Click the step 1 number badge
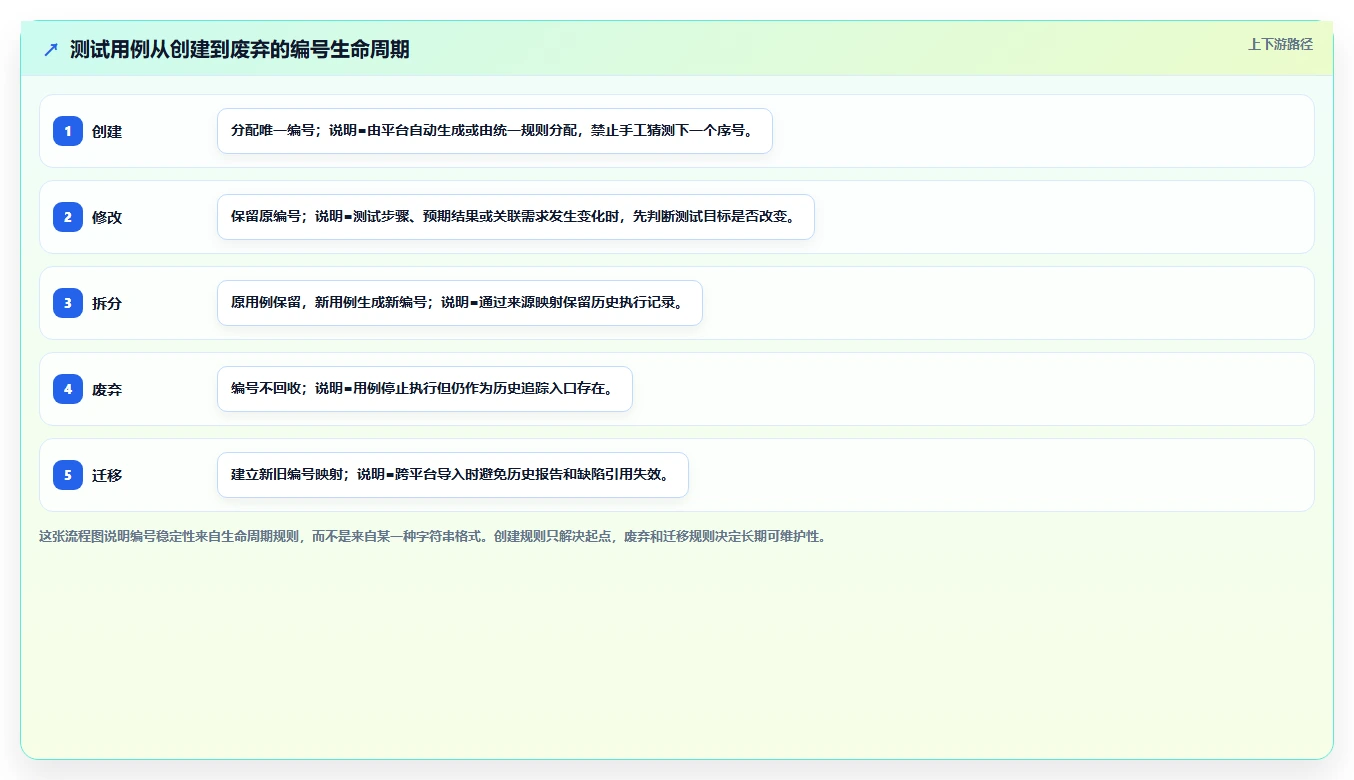1354x780 pixels. point(68,130)
